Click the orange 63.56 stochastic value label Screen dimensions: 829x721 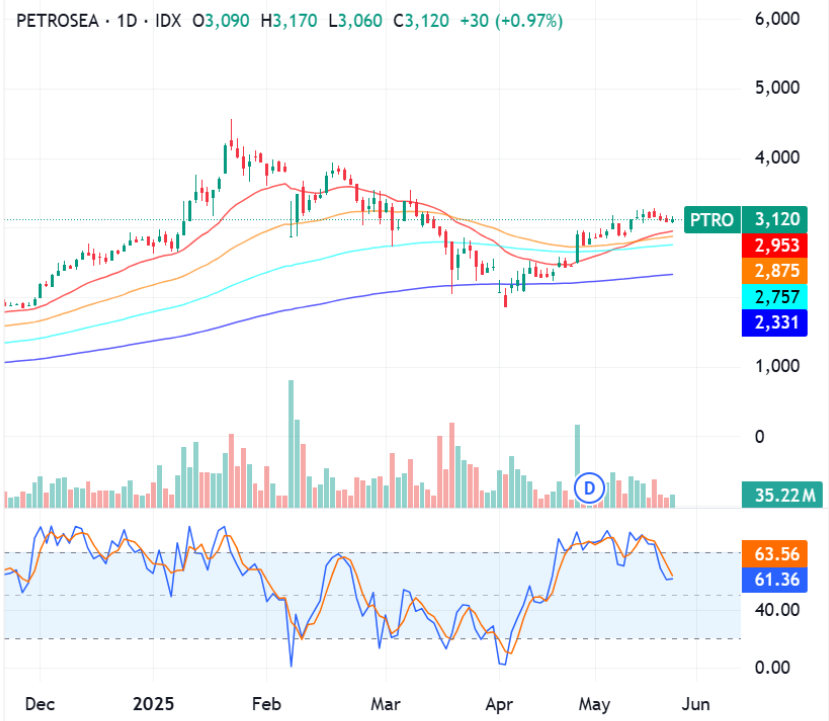[775, 553]
